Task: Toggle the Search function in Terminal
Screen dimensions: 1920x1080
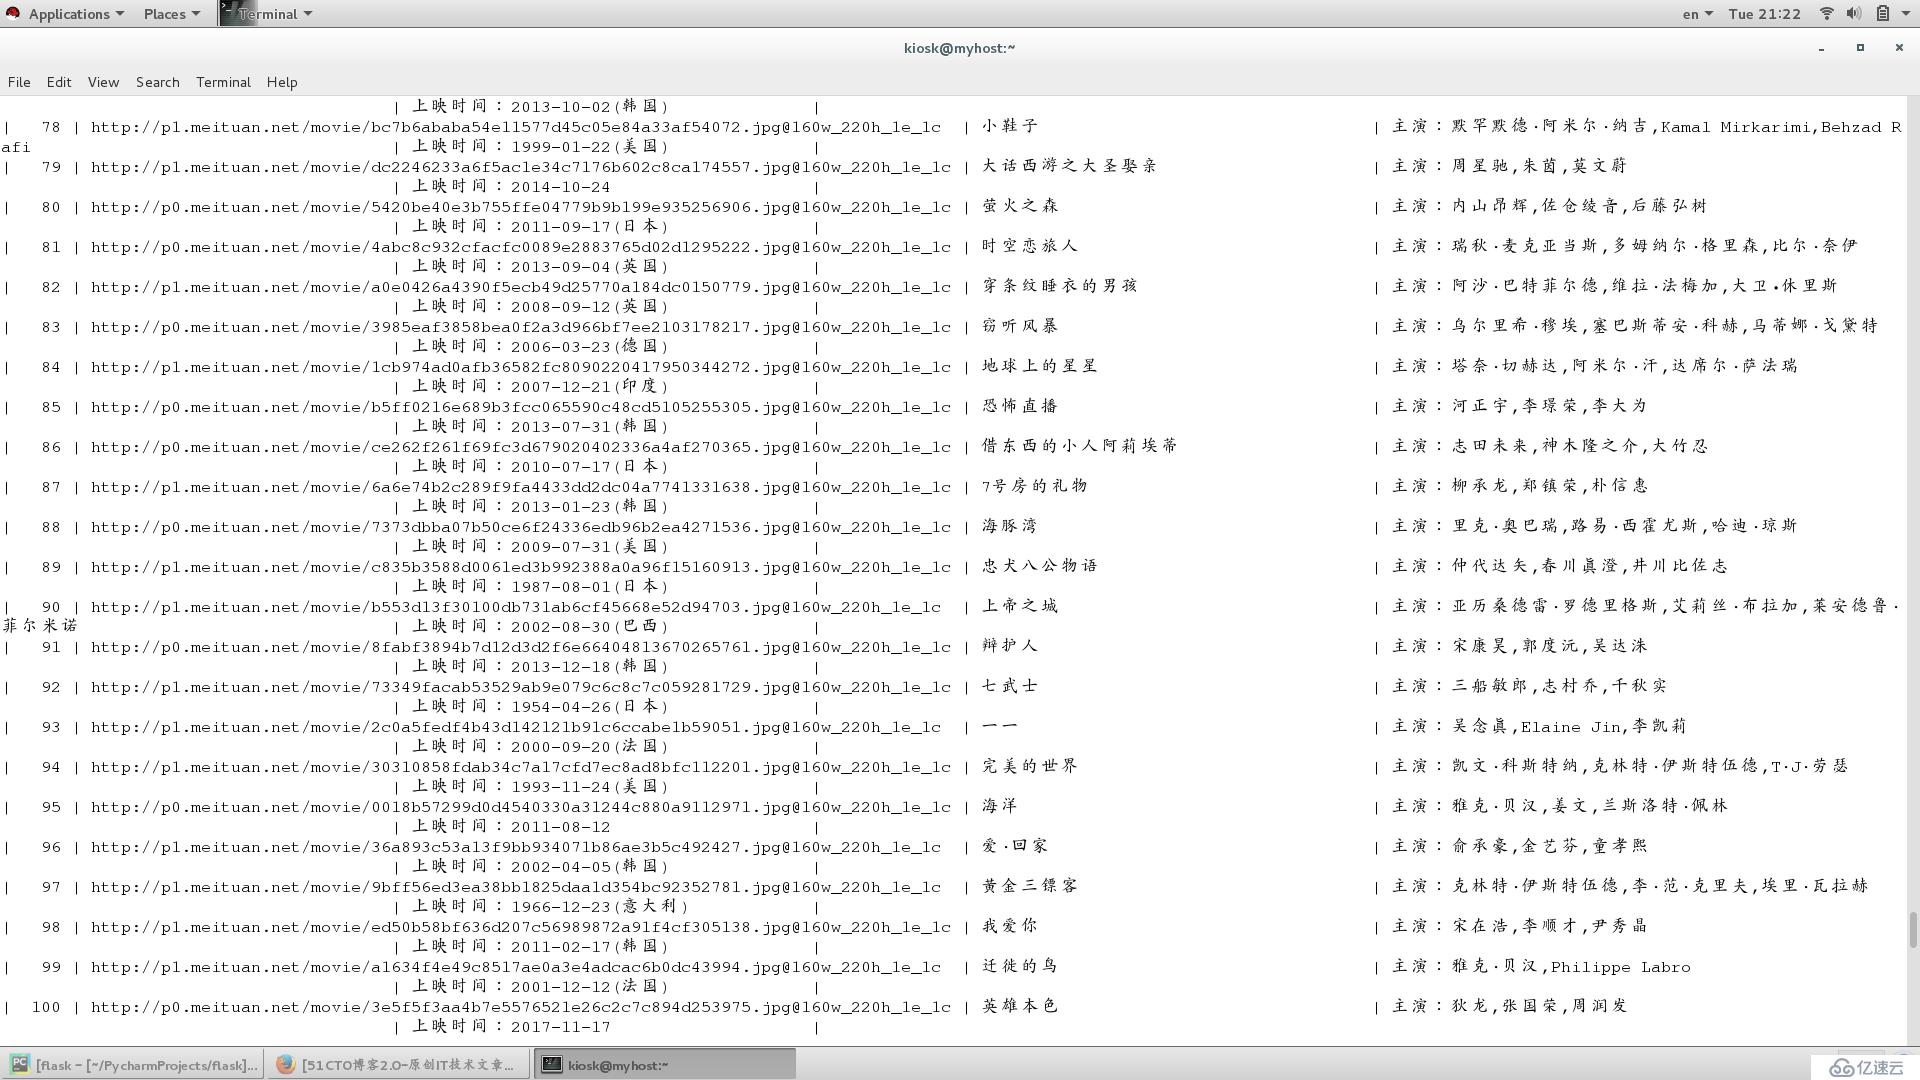Action: (157, 80)
